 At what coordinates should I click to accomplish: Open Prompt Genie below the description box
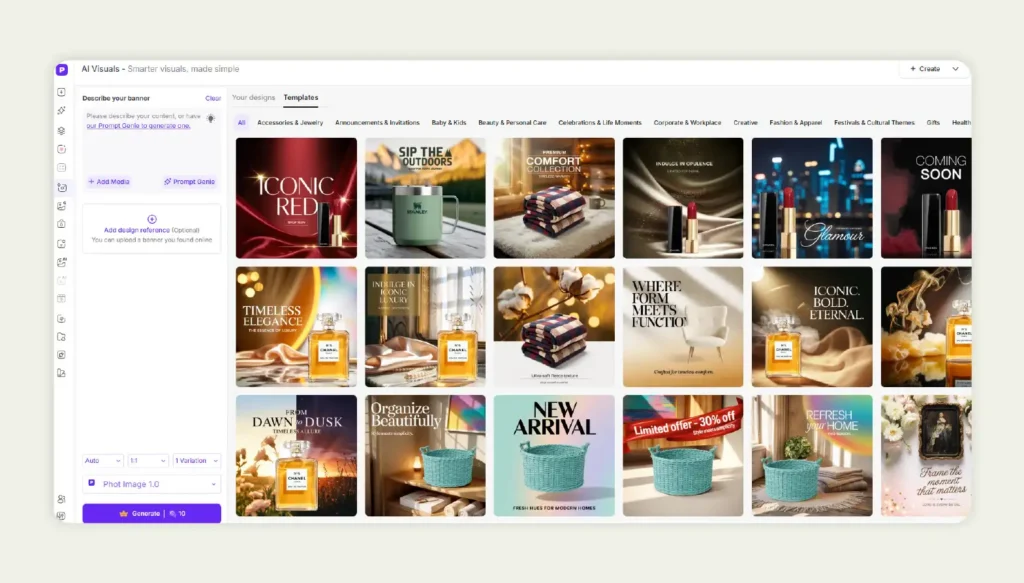[x=190, y=181]
